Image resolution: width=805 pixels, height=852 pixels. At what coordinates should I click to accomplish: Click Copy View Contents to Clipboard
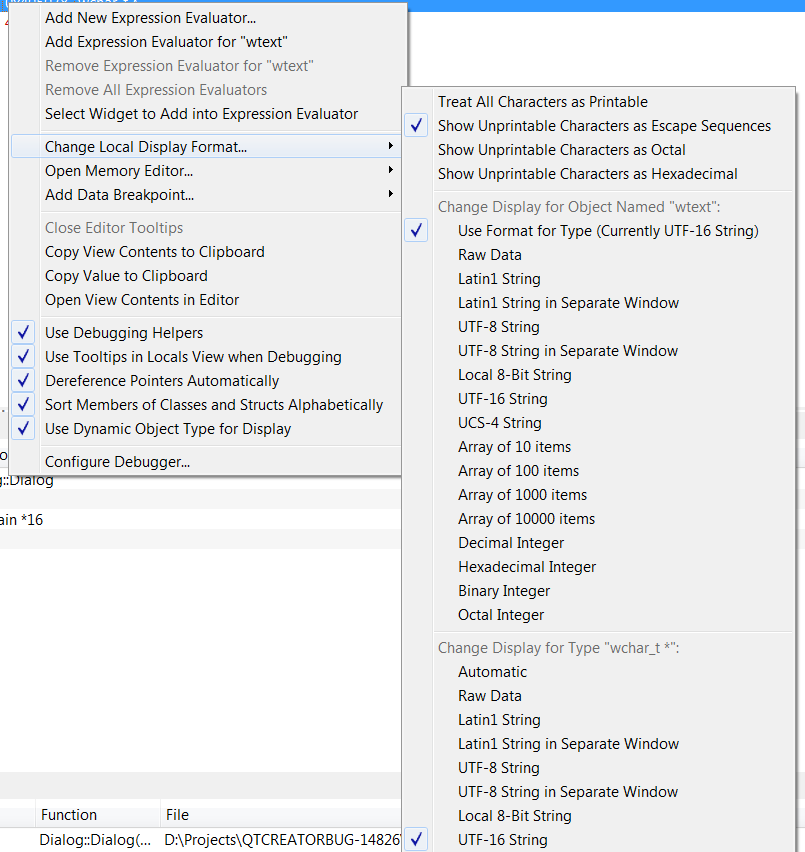[x=154, y=252]
